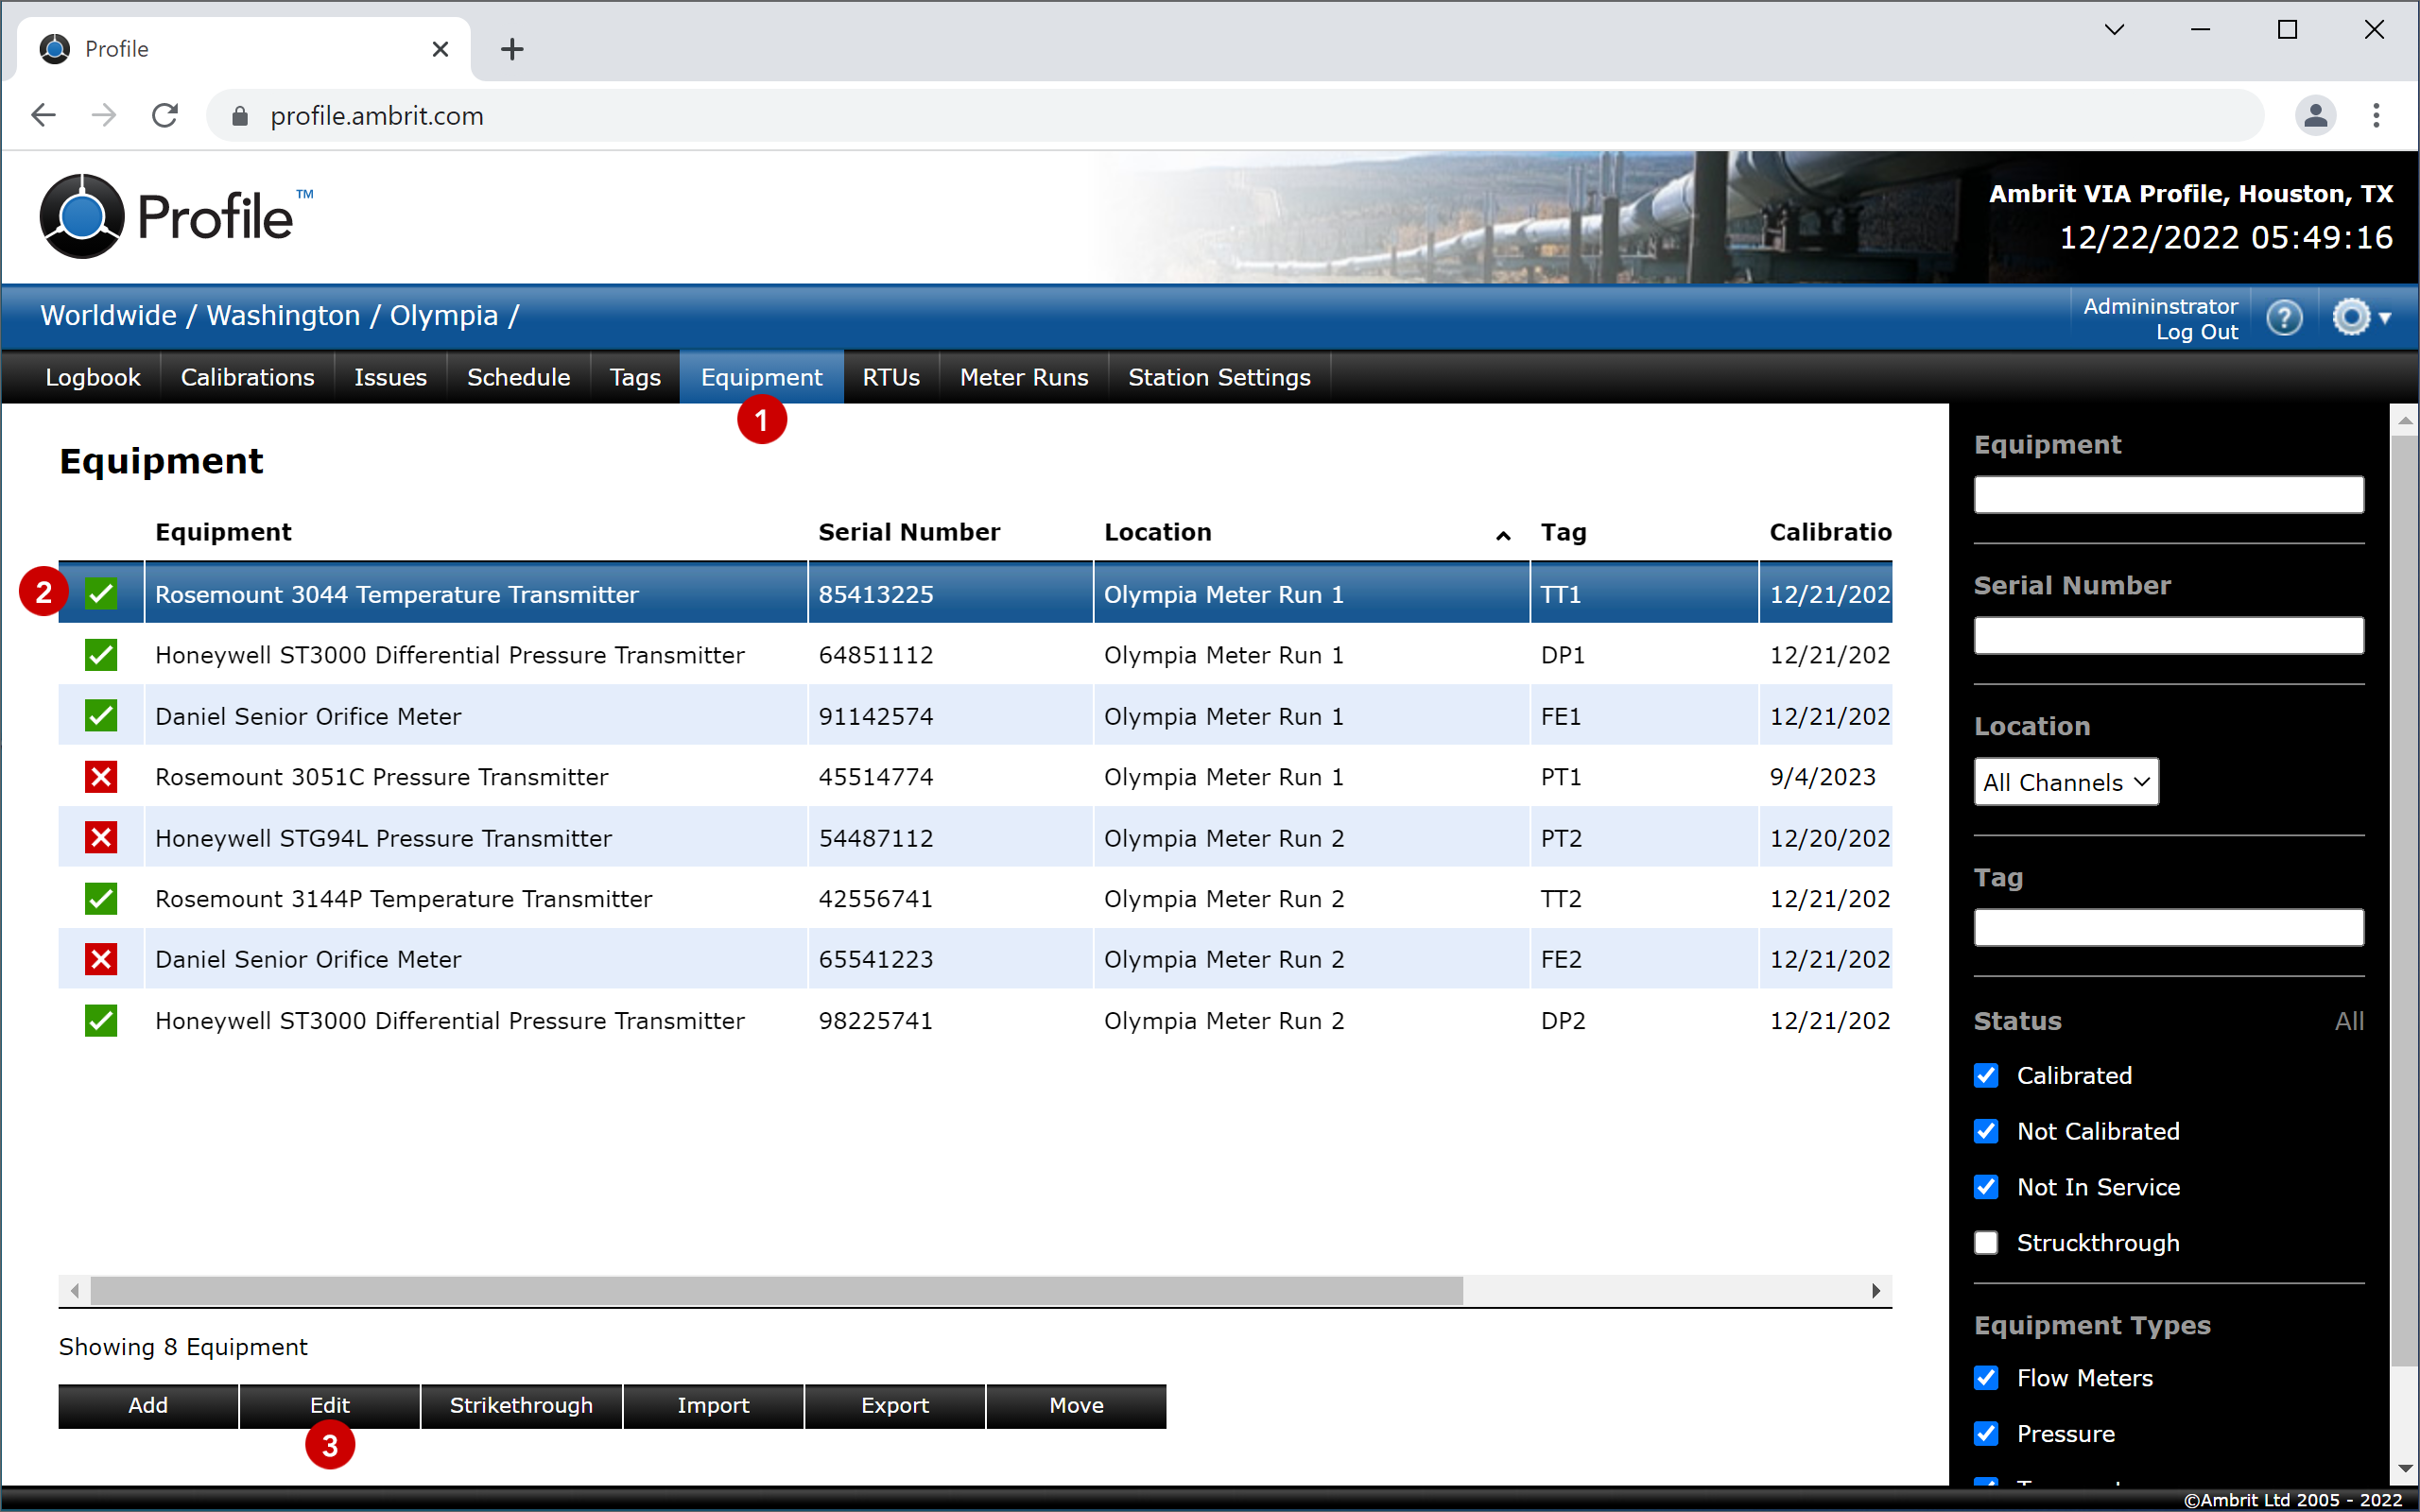Screen dimensions: 2420x1512
Task: Open the browser profile avatar icon
Action: pyautogui.click(x=2315, y=116)
